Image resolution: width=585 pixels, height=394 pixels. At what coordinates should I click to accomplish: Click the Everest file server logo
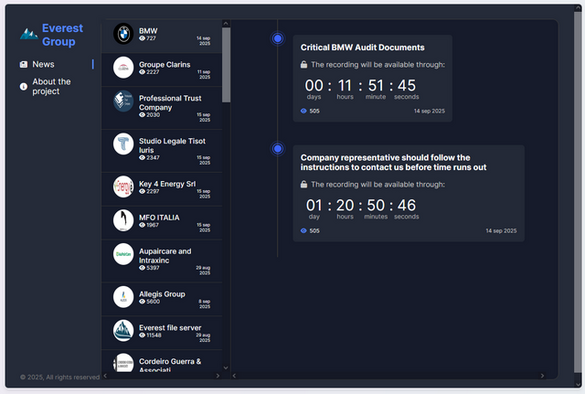point(123,331)
